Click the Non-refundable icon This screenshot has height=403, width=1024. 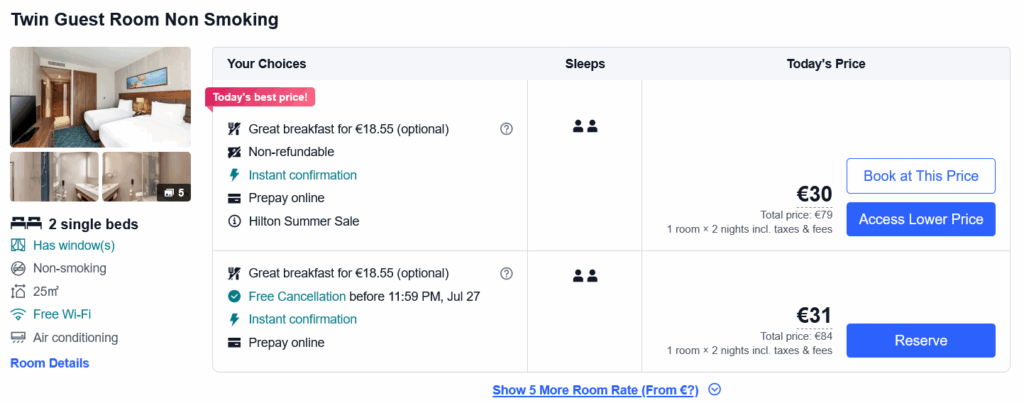point(234,152)
